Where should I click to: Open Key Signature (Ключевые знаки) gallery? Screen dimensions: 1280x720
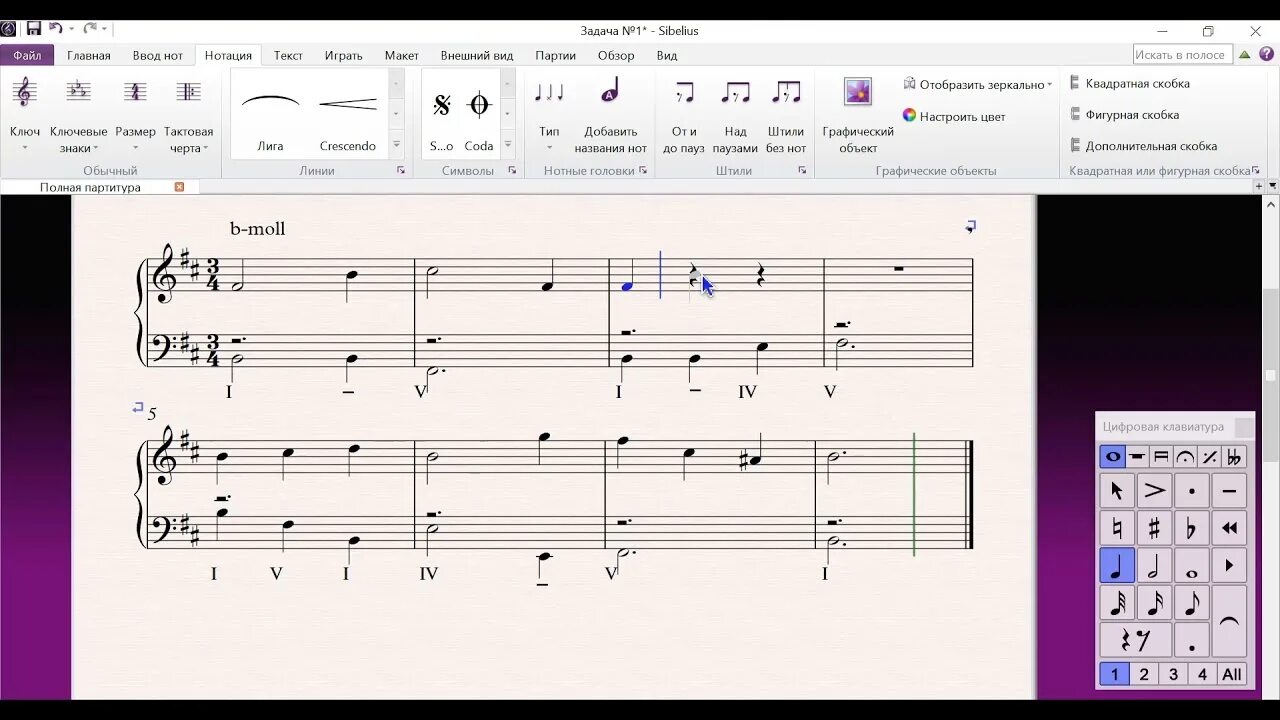coord(78,93)
